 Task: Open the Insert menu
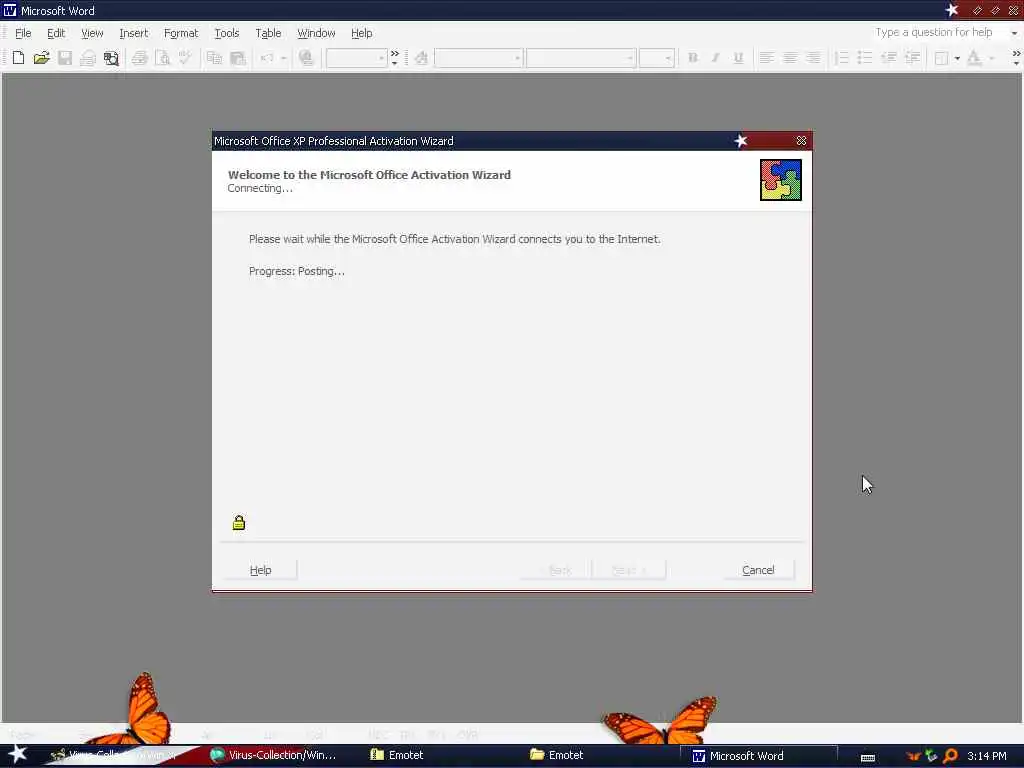[x=133, y=33]
